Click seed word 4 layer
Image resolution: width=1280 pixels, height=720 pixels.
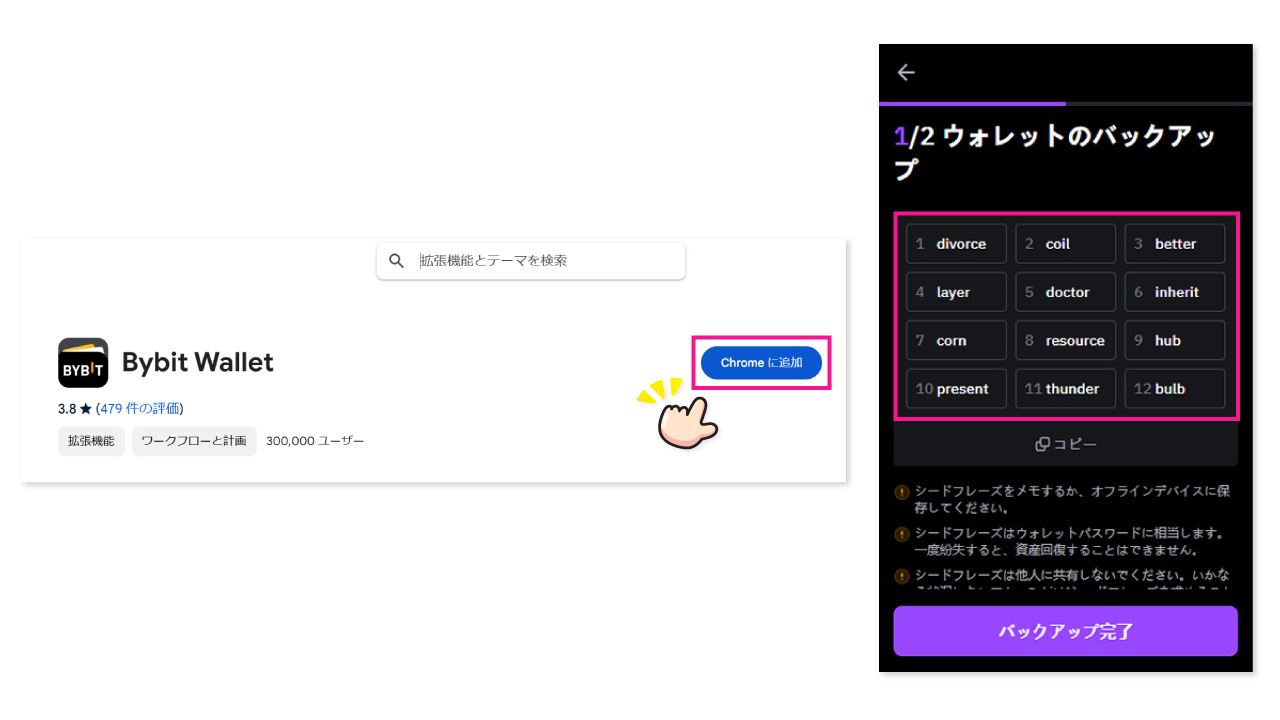956,292
